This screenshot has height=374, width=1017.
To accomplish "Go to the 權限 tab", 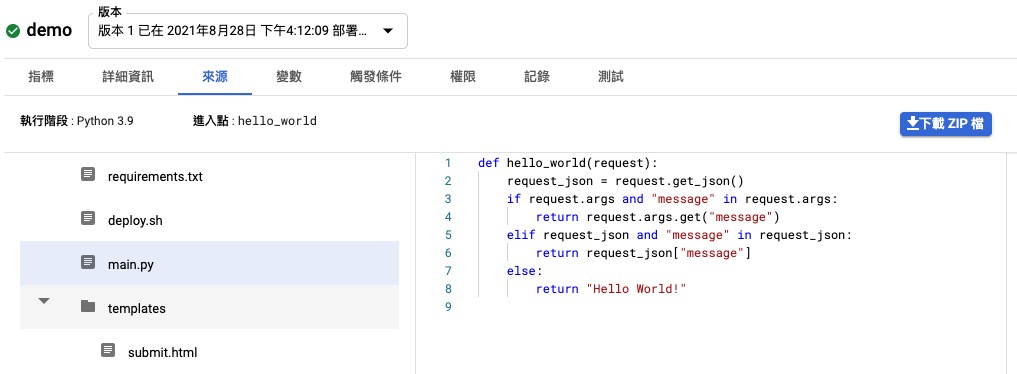I will pos(463,76).
